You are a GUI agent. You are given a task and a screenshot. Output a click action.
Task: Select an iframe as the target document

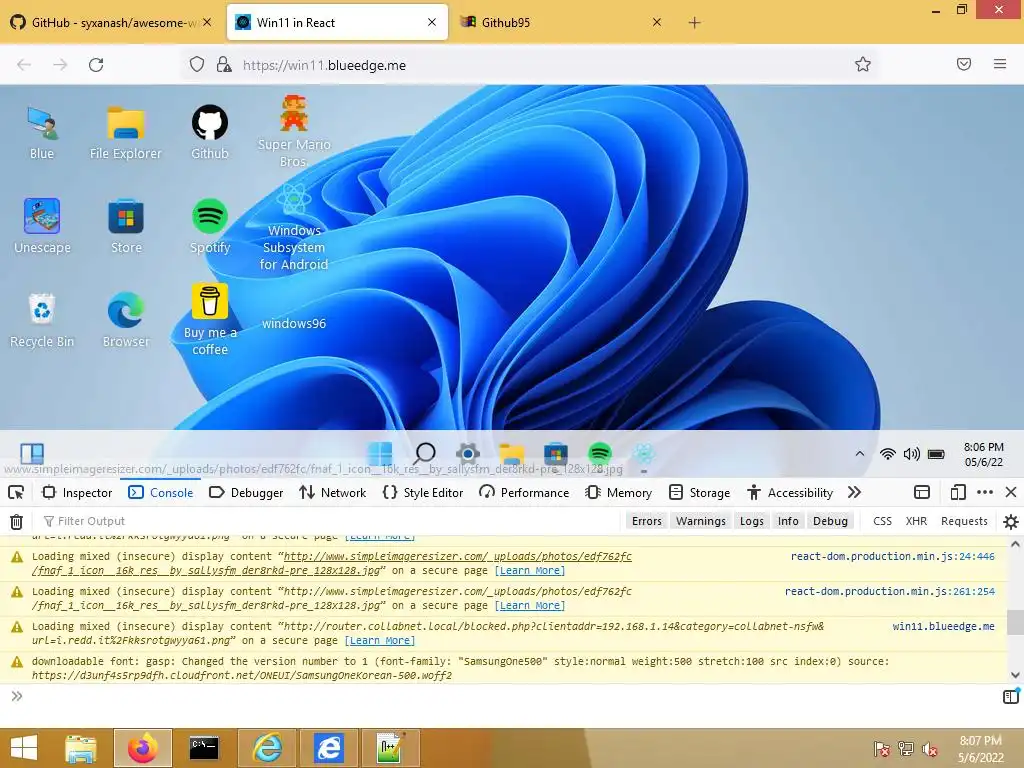[x=921, y=492]
